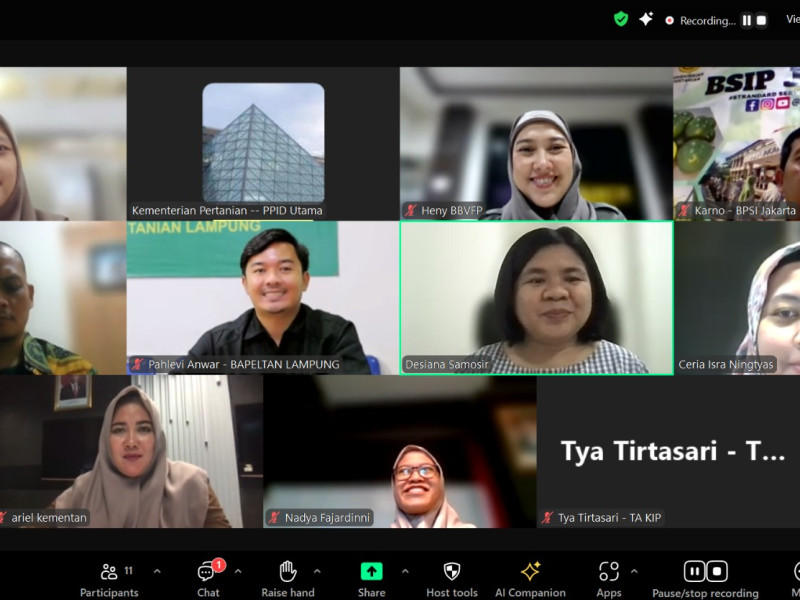
Task: Stop recording in the bottom toolbar
Action: pyautogui.click(x=717, y=571)
